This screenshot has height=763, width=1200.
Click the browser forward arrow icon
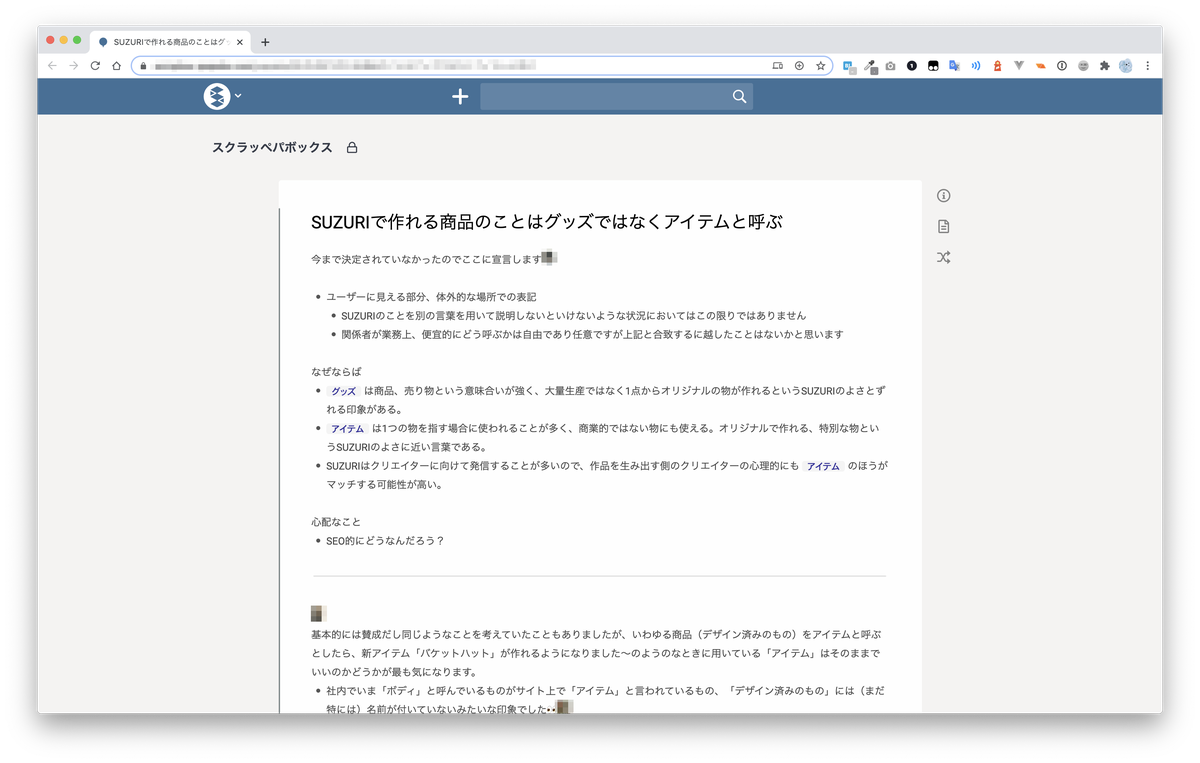coord(73,65)
